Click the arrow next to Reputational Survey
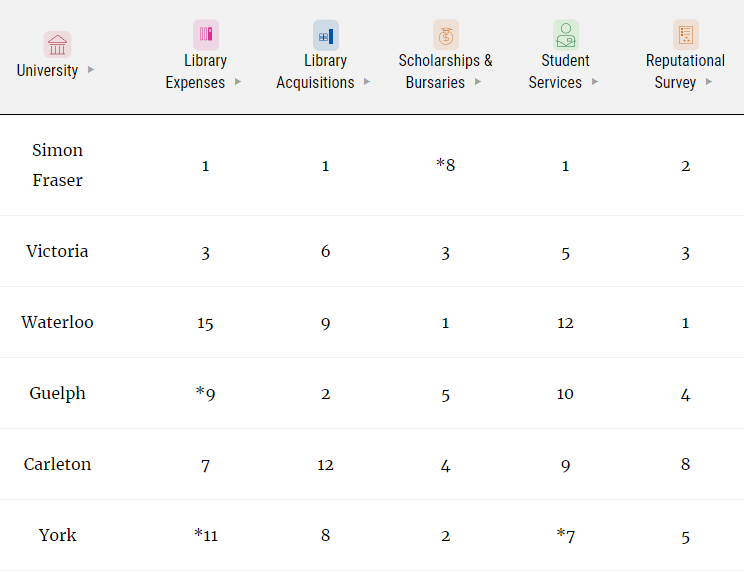This screenshot has height=572, width=744. (709, 82)
